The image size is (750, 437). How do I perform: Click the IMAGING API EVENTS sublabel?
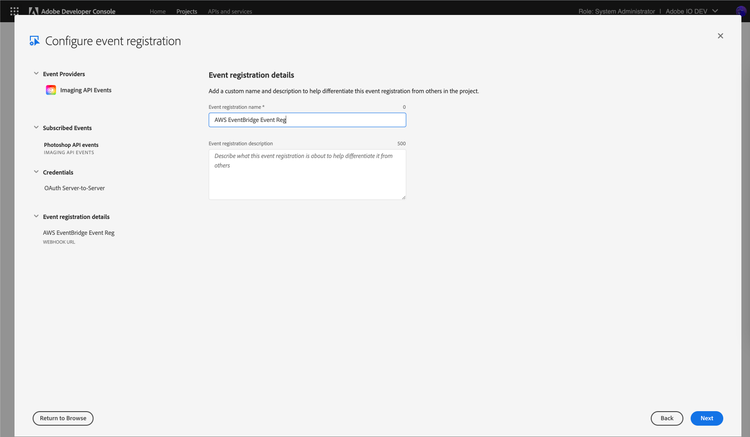[69, 153]
